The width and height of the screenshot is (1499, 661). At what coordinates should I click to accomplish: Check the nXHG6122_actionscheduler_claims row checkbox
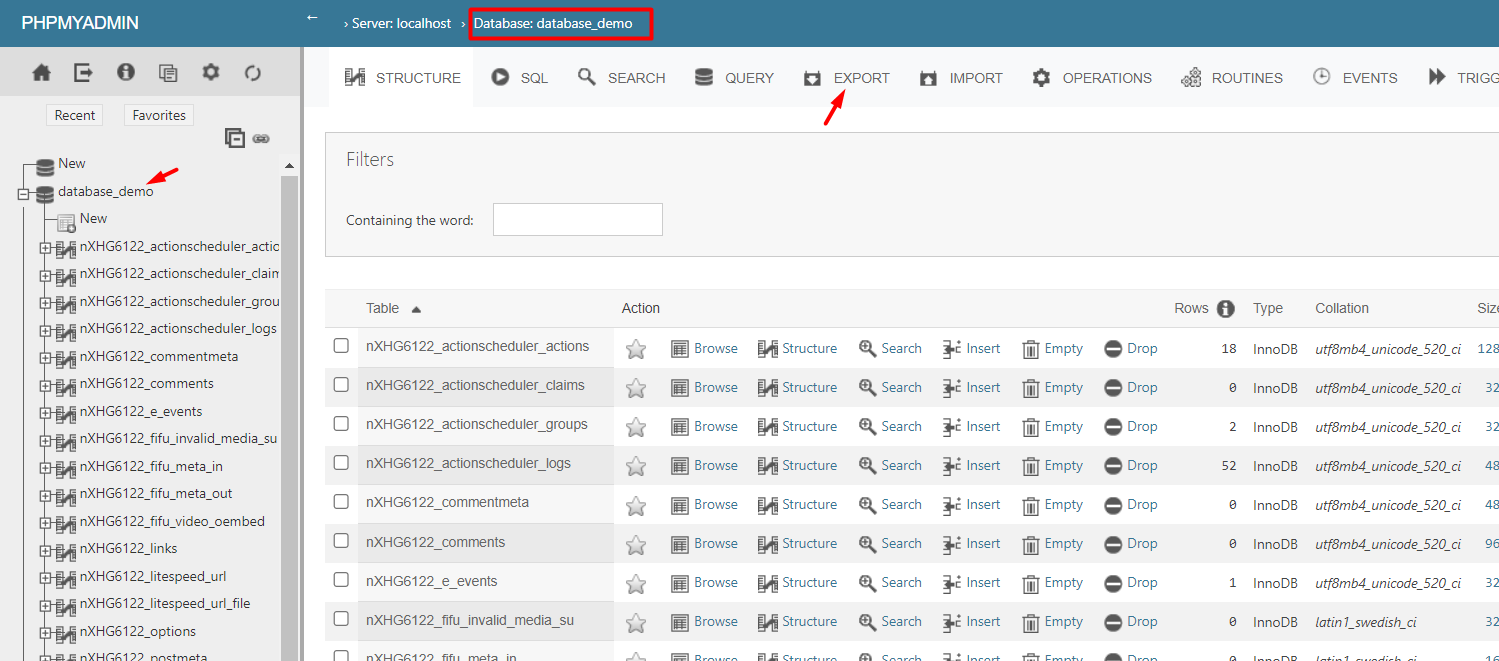[x=341, y=385]
